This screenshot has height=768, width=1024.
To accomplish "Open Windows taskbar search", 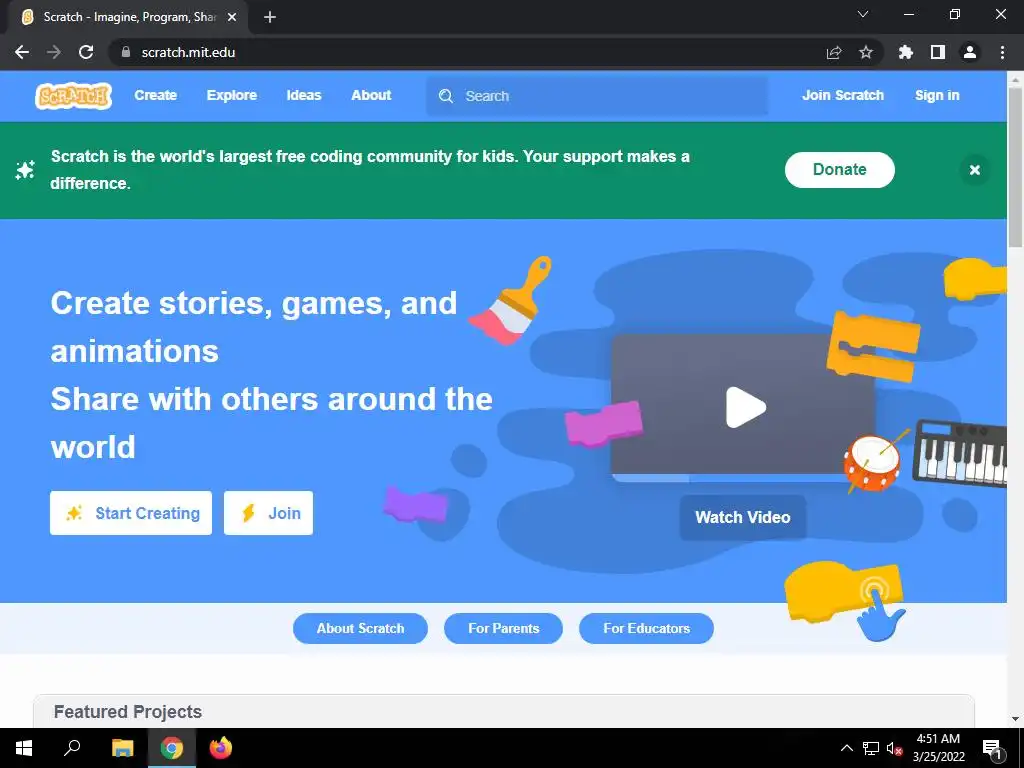I will [x=72, y=748].
